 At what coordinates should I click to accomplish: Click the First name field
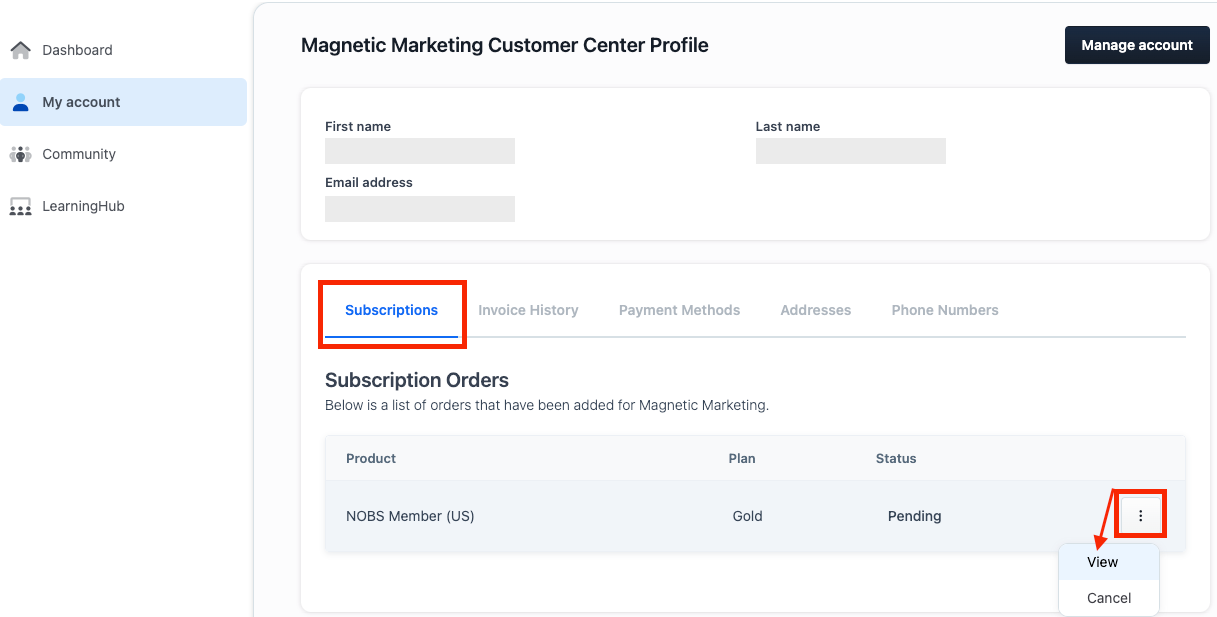(x=420, y=151)
